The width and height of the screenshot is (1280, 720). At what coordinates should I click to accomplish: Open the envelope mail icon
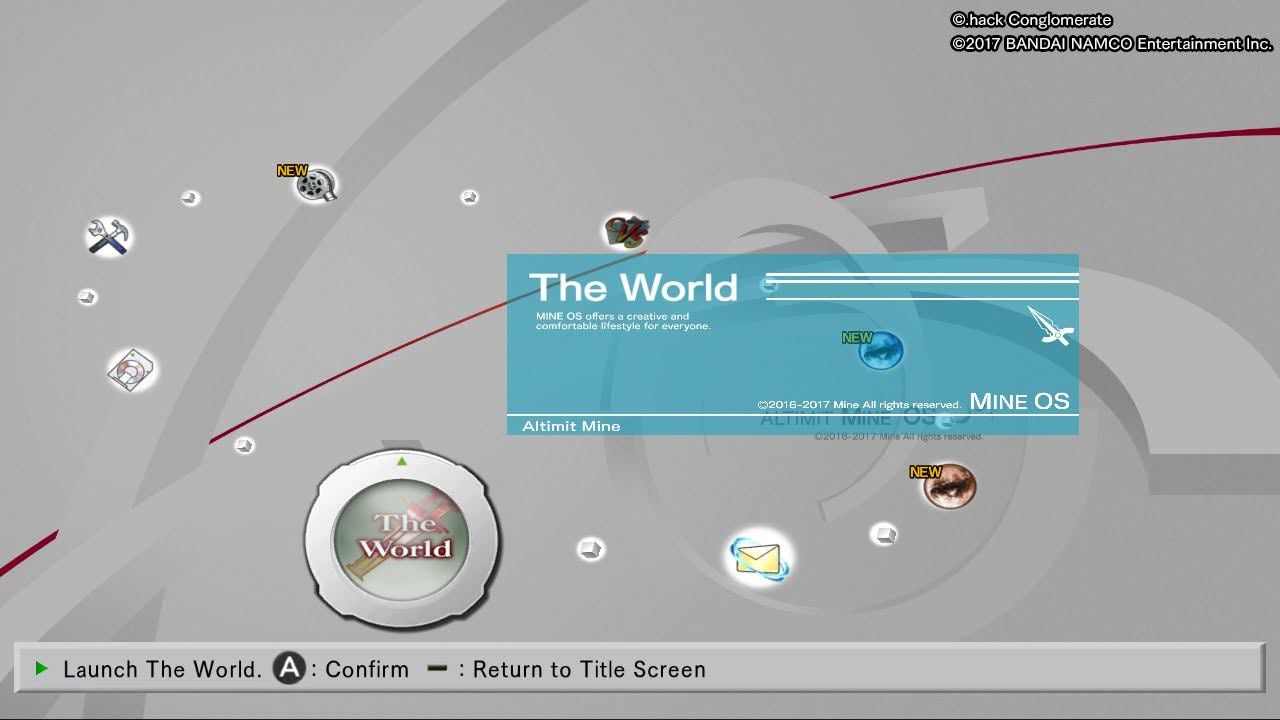[x=758, y=557]
